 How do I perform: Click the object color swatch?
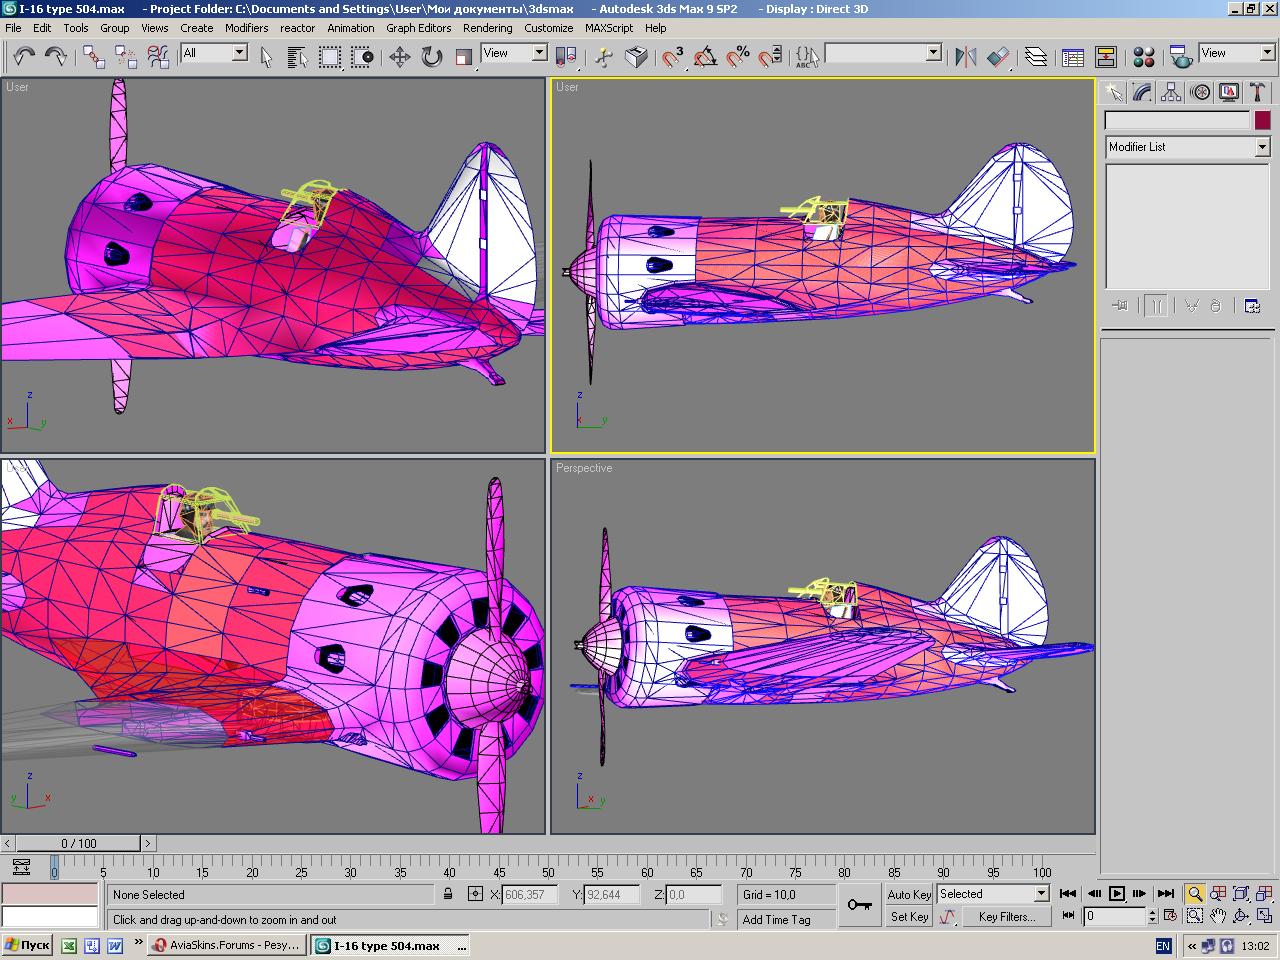tap(1263, 120)
